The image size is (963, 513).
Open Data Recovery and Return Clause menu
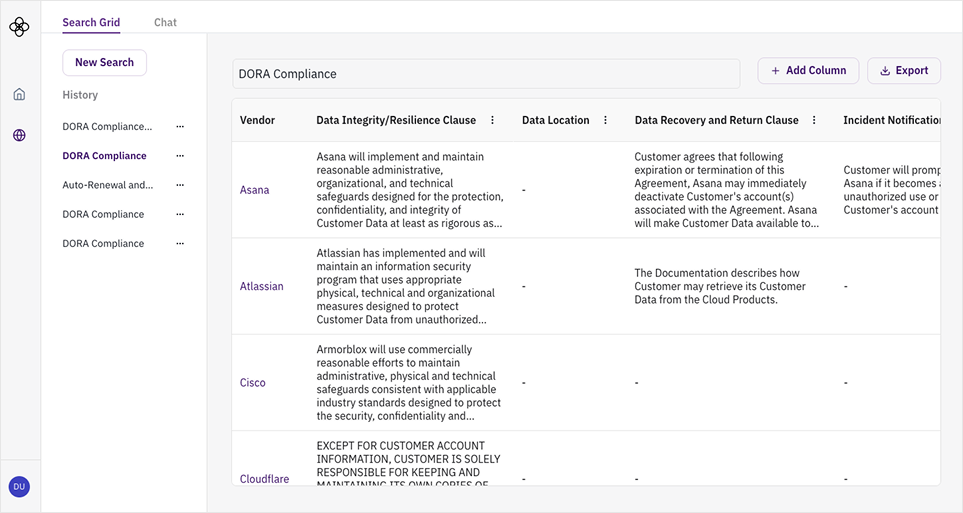[814, 120]
